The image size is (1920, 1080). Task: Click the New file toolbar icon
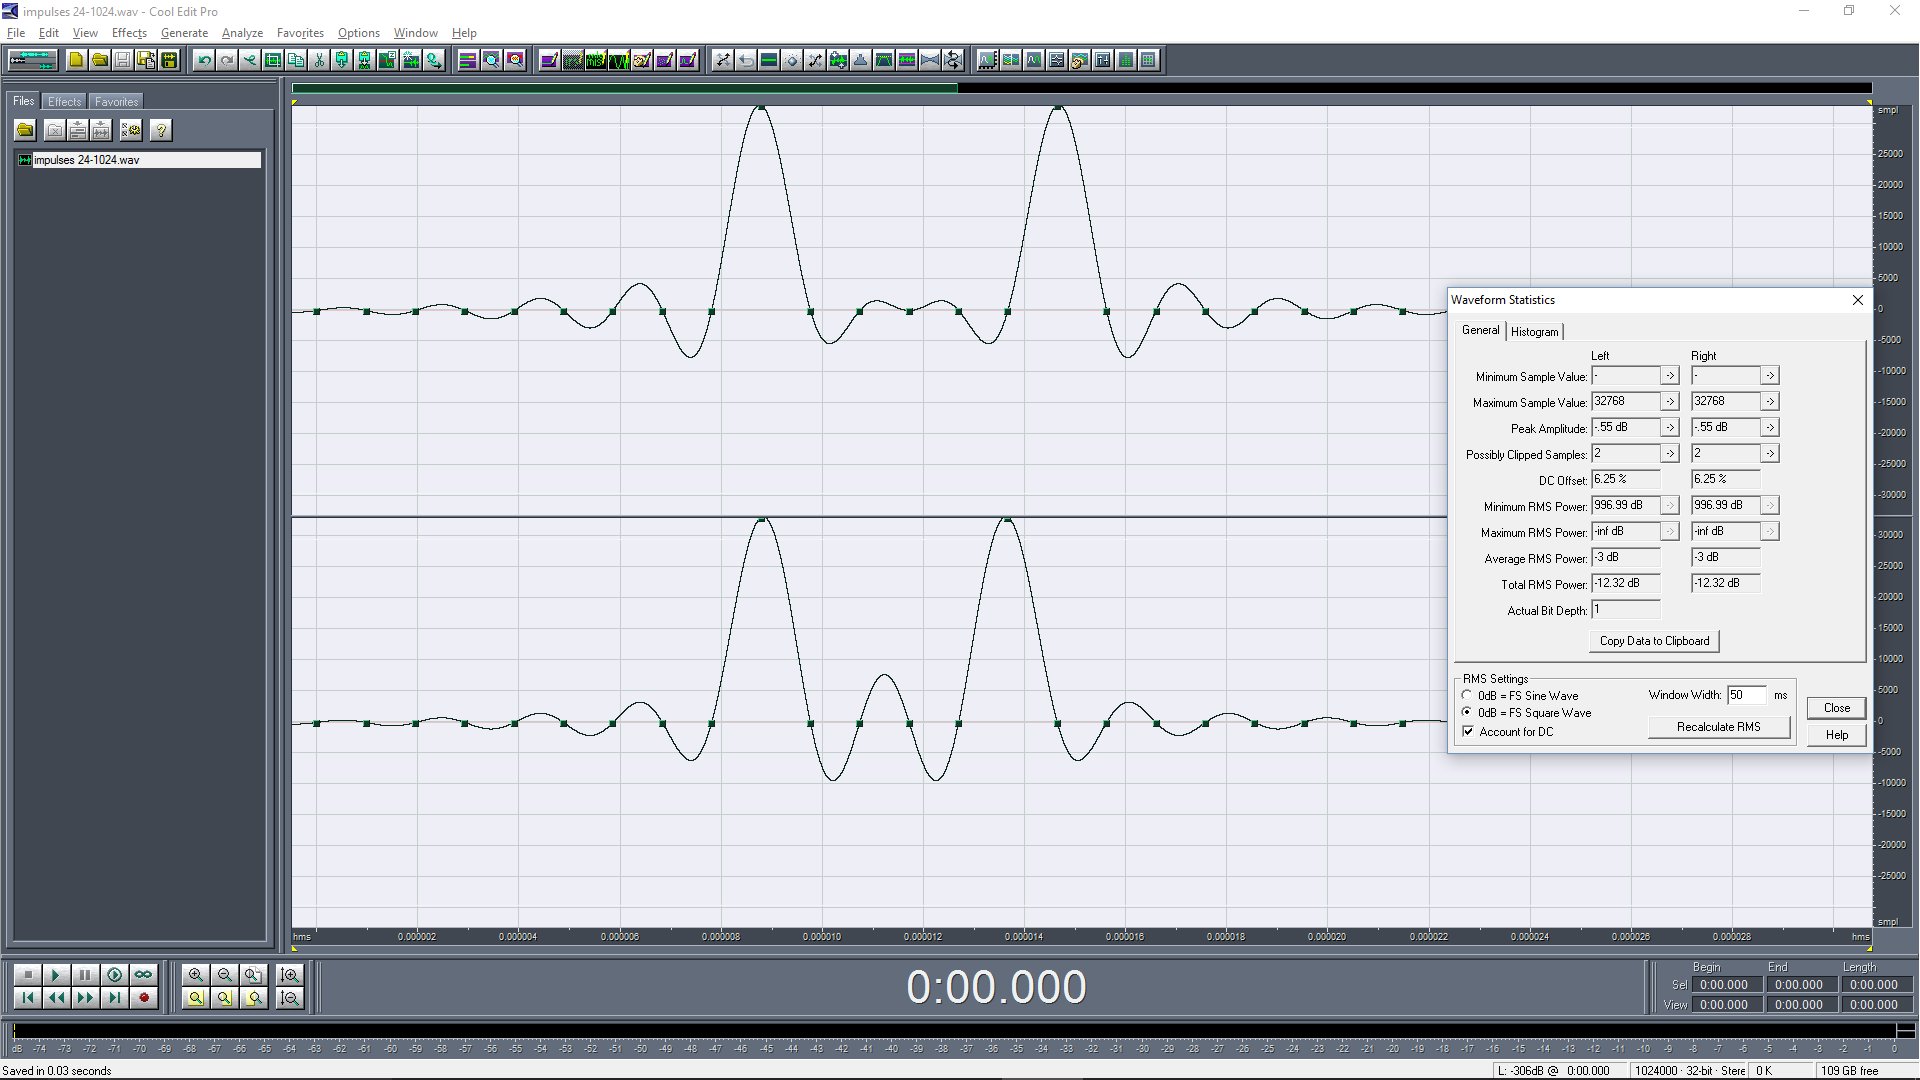point(76,60)
